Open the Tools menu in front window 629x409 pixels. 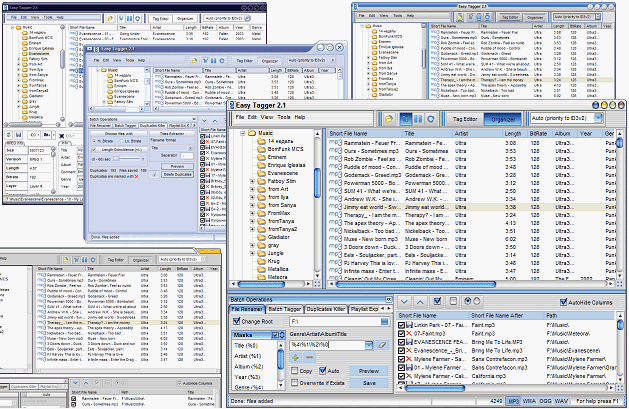(x=284, y=117)
